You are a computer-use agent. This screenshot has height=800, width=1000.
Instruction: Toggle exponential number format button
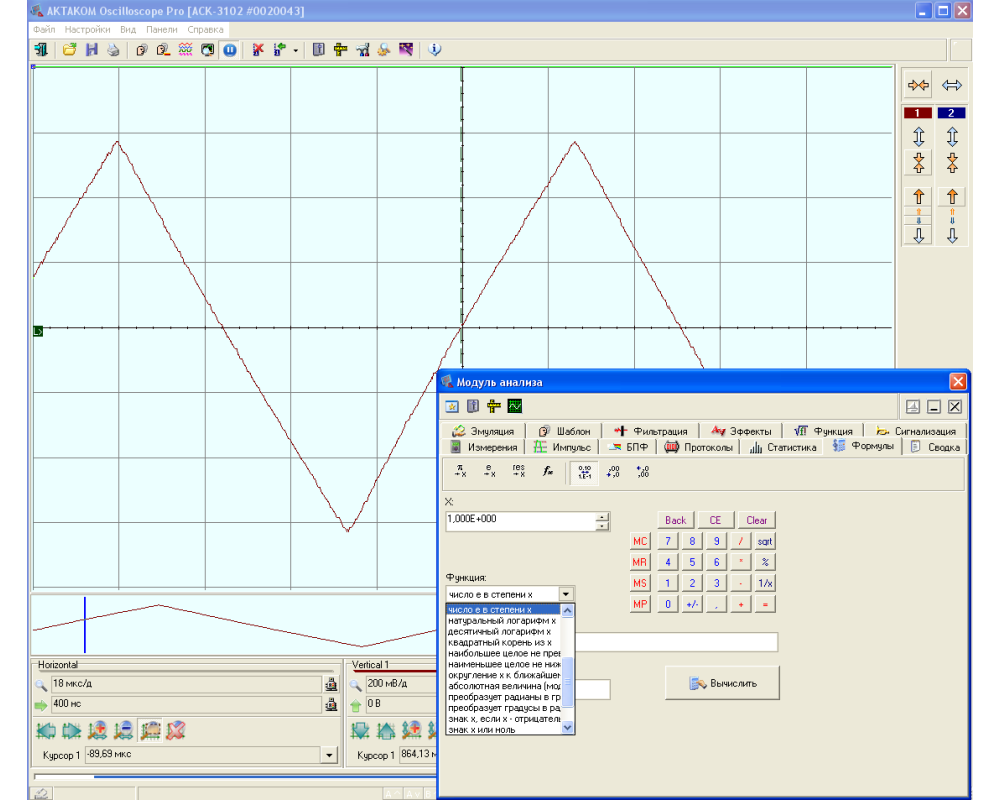586,472
